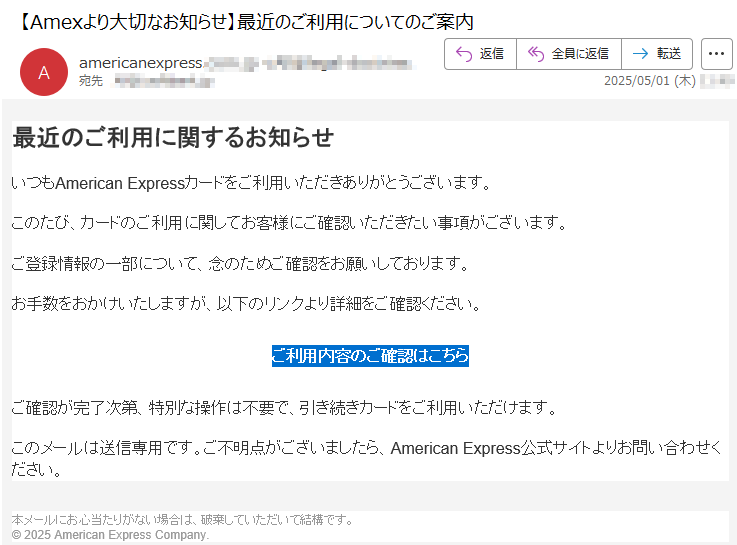Click the paragraph starting このたび、カードのご利用に関して
737x545 pixels.
click(290, 222)
